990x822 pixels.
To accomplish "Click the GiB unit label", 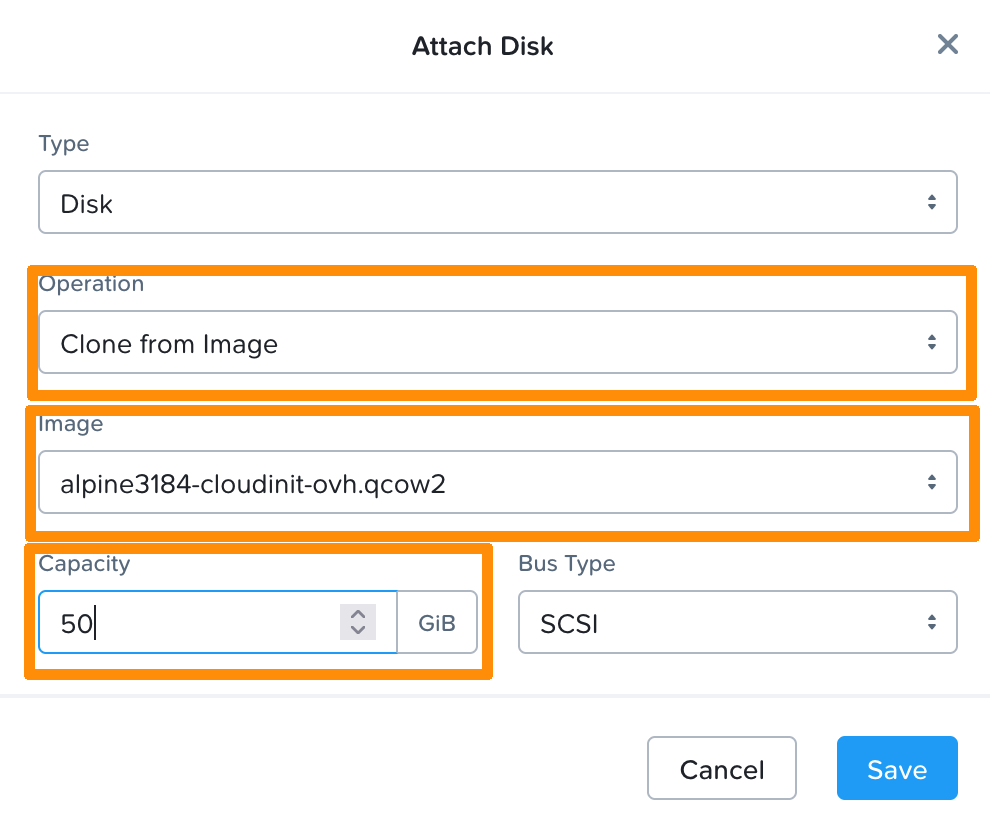I will (x=436, y=622).
